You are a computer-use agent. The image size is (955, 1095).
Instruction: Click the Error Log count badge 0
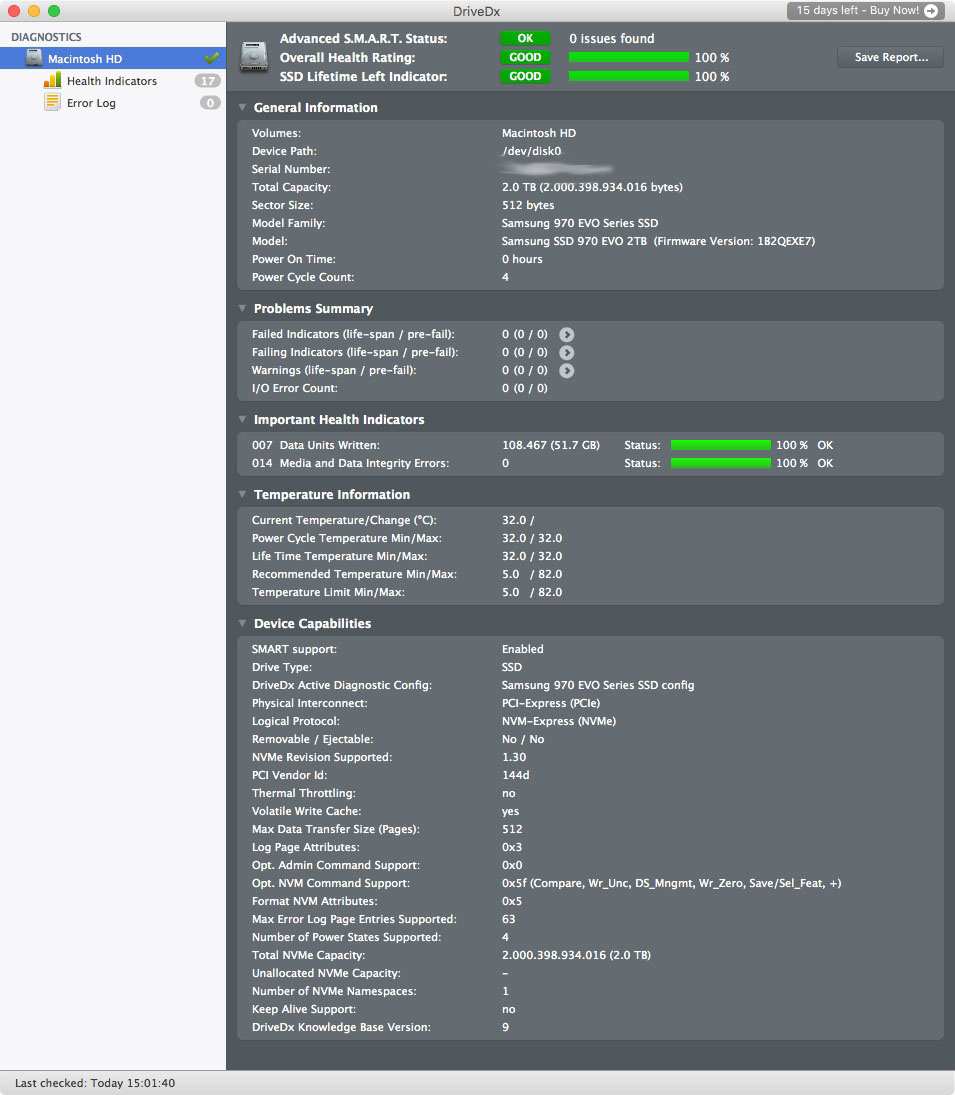(x=210, y=103)
